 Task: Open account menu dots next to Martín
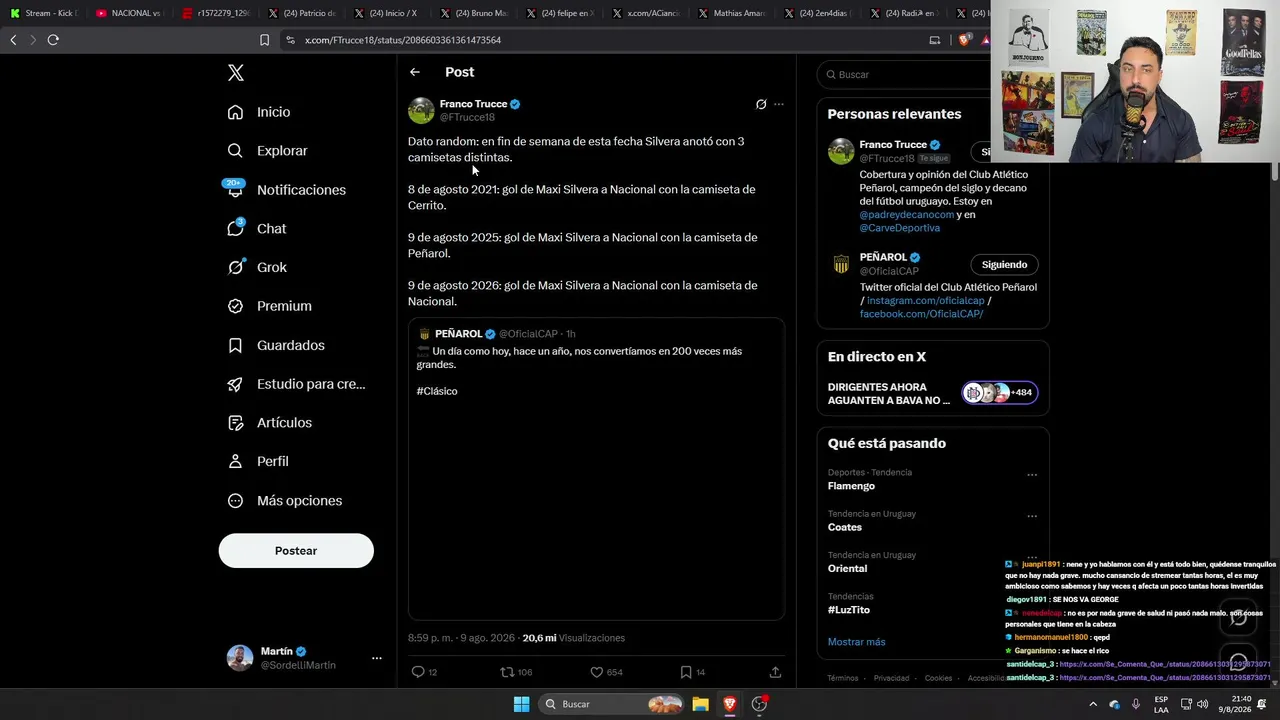(377, 658)
